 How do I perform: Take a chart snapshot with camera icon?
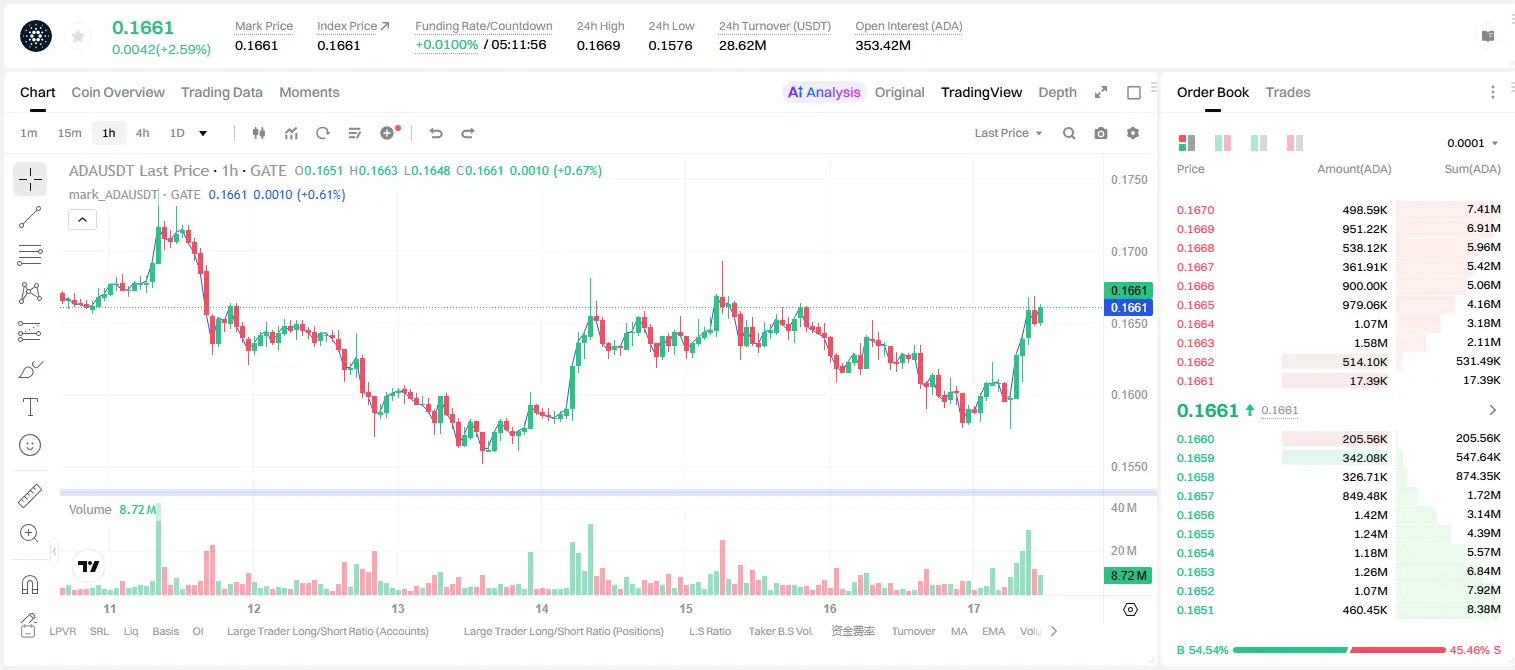coord(1101,133)
